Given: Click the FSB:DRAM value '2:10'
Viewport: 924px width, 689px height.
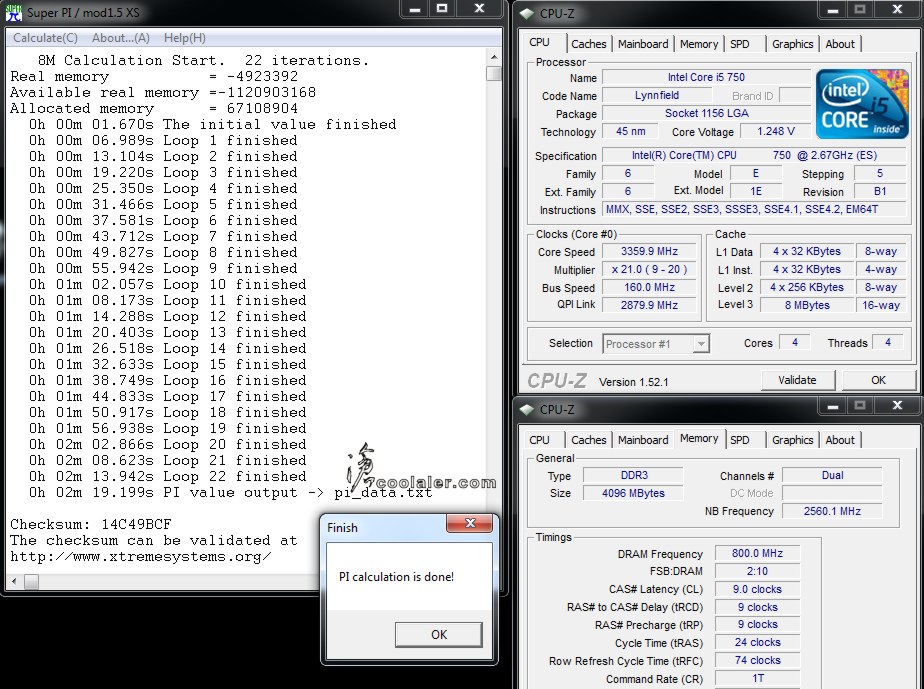Looking at the screenshot, I should click(757, 571).
